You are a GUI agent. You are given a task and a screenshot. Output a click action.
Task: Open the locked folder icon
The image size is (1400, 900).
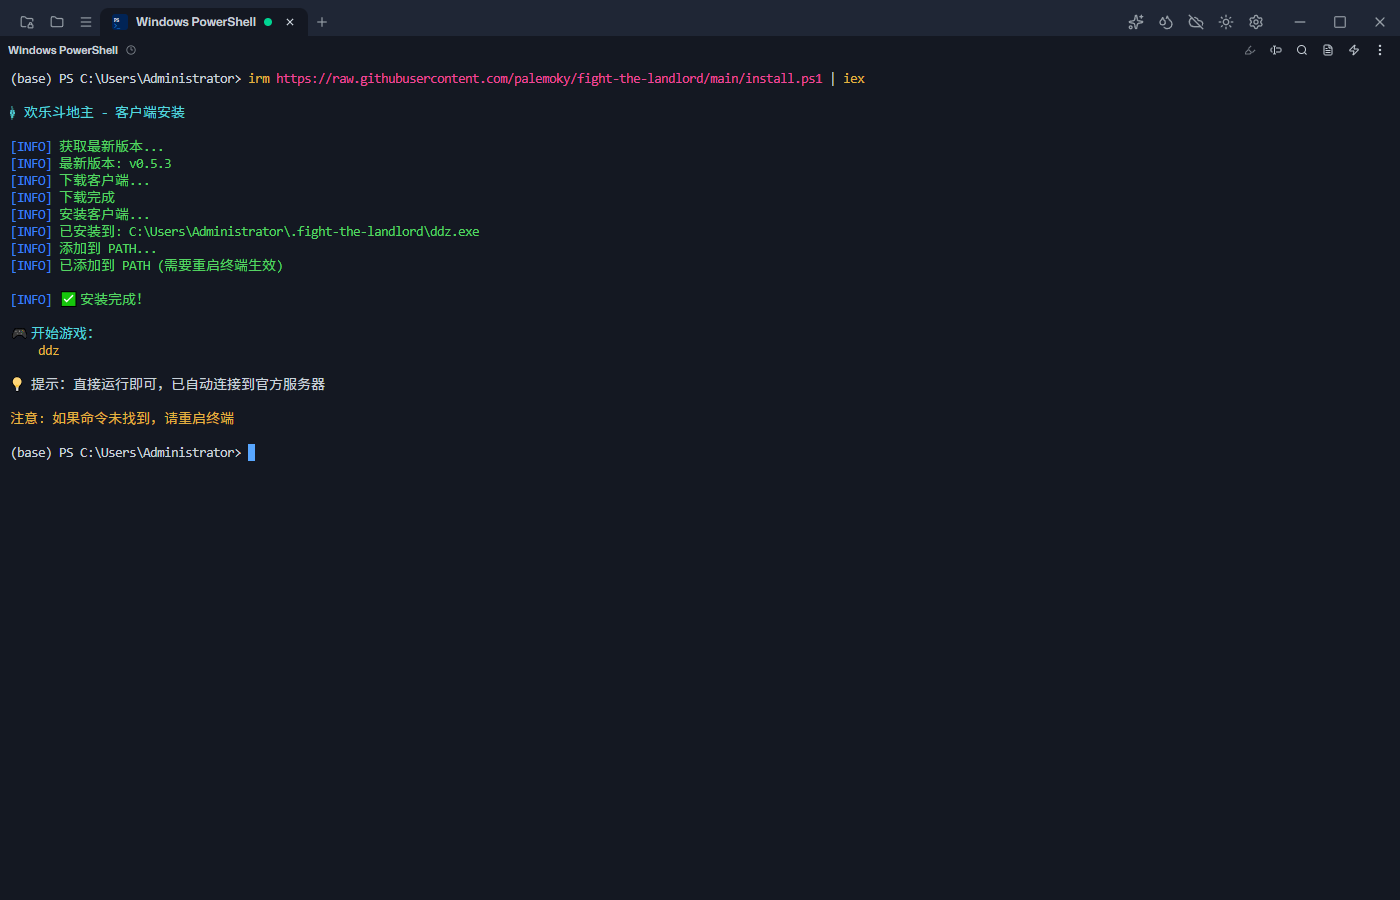click(27, 22)
